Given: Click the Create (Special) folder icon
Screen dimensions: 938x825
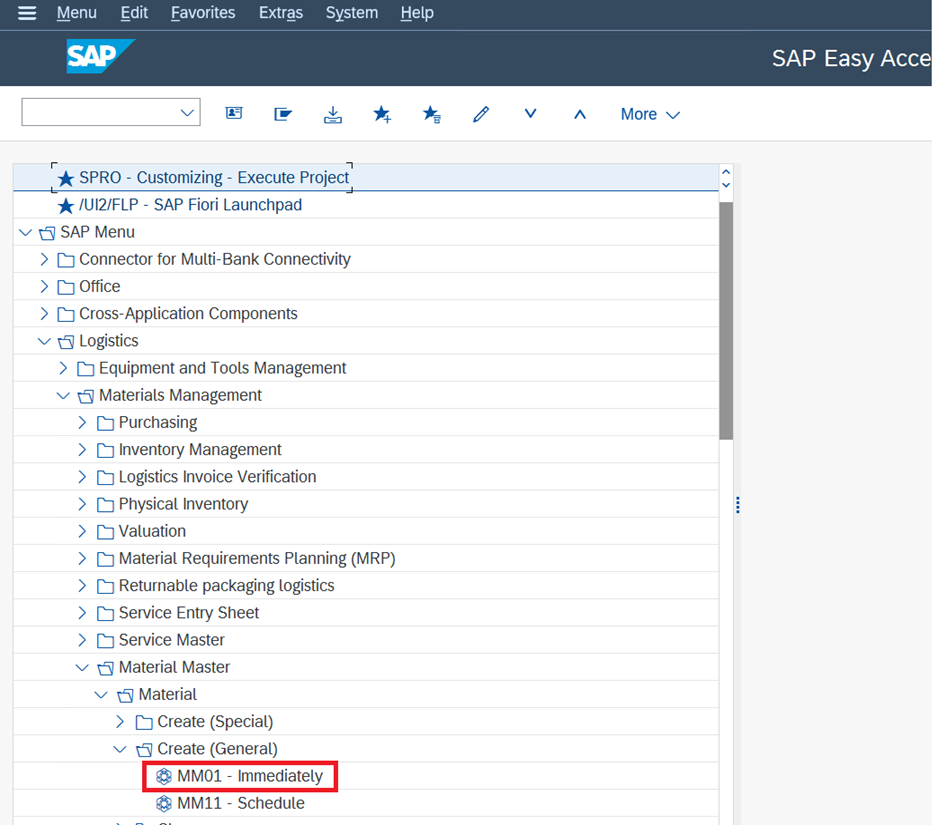Looking at the screenshot, I should [144, 722].
